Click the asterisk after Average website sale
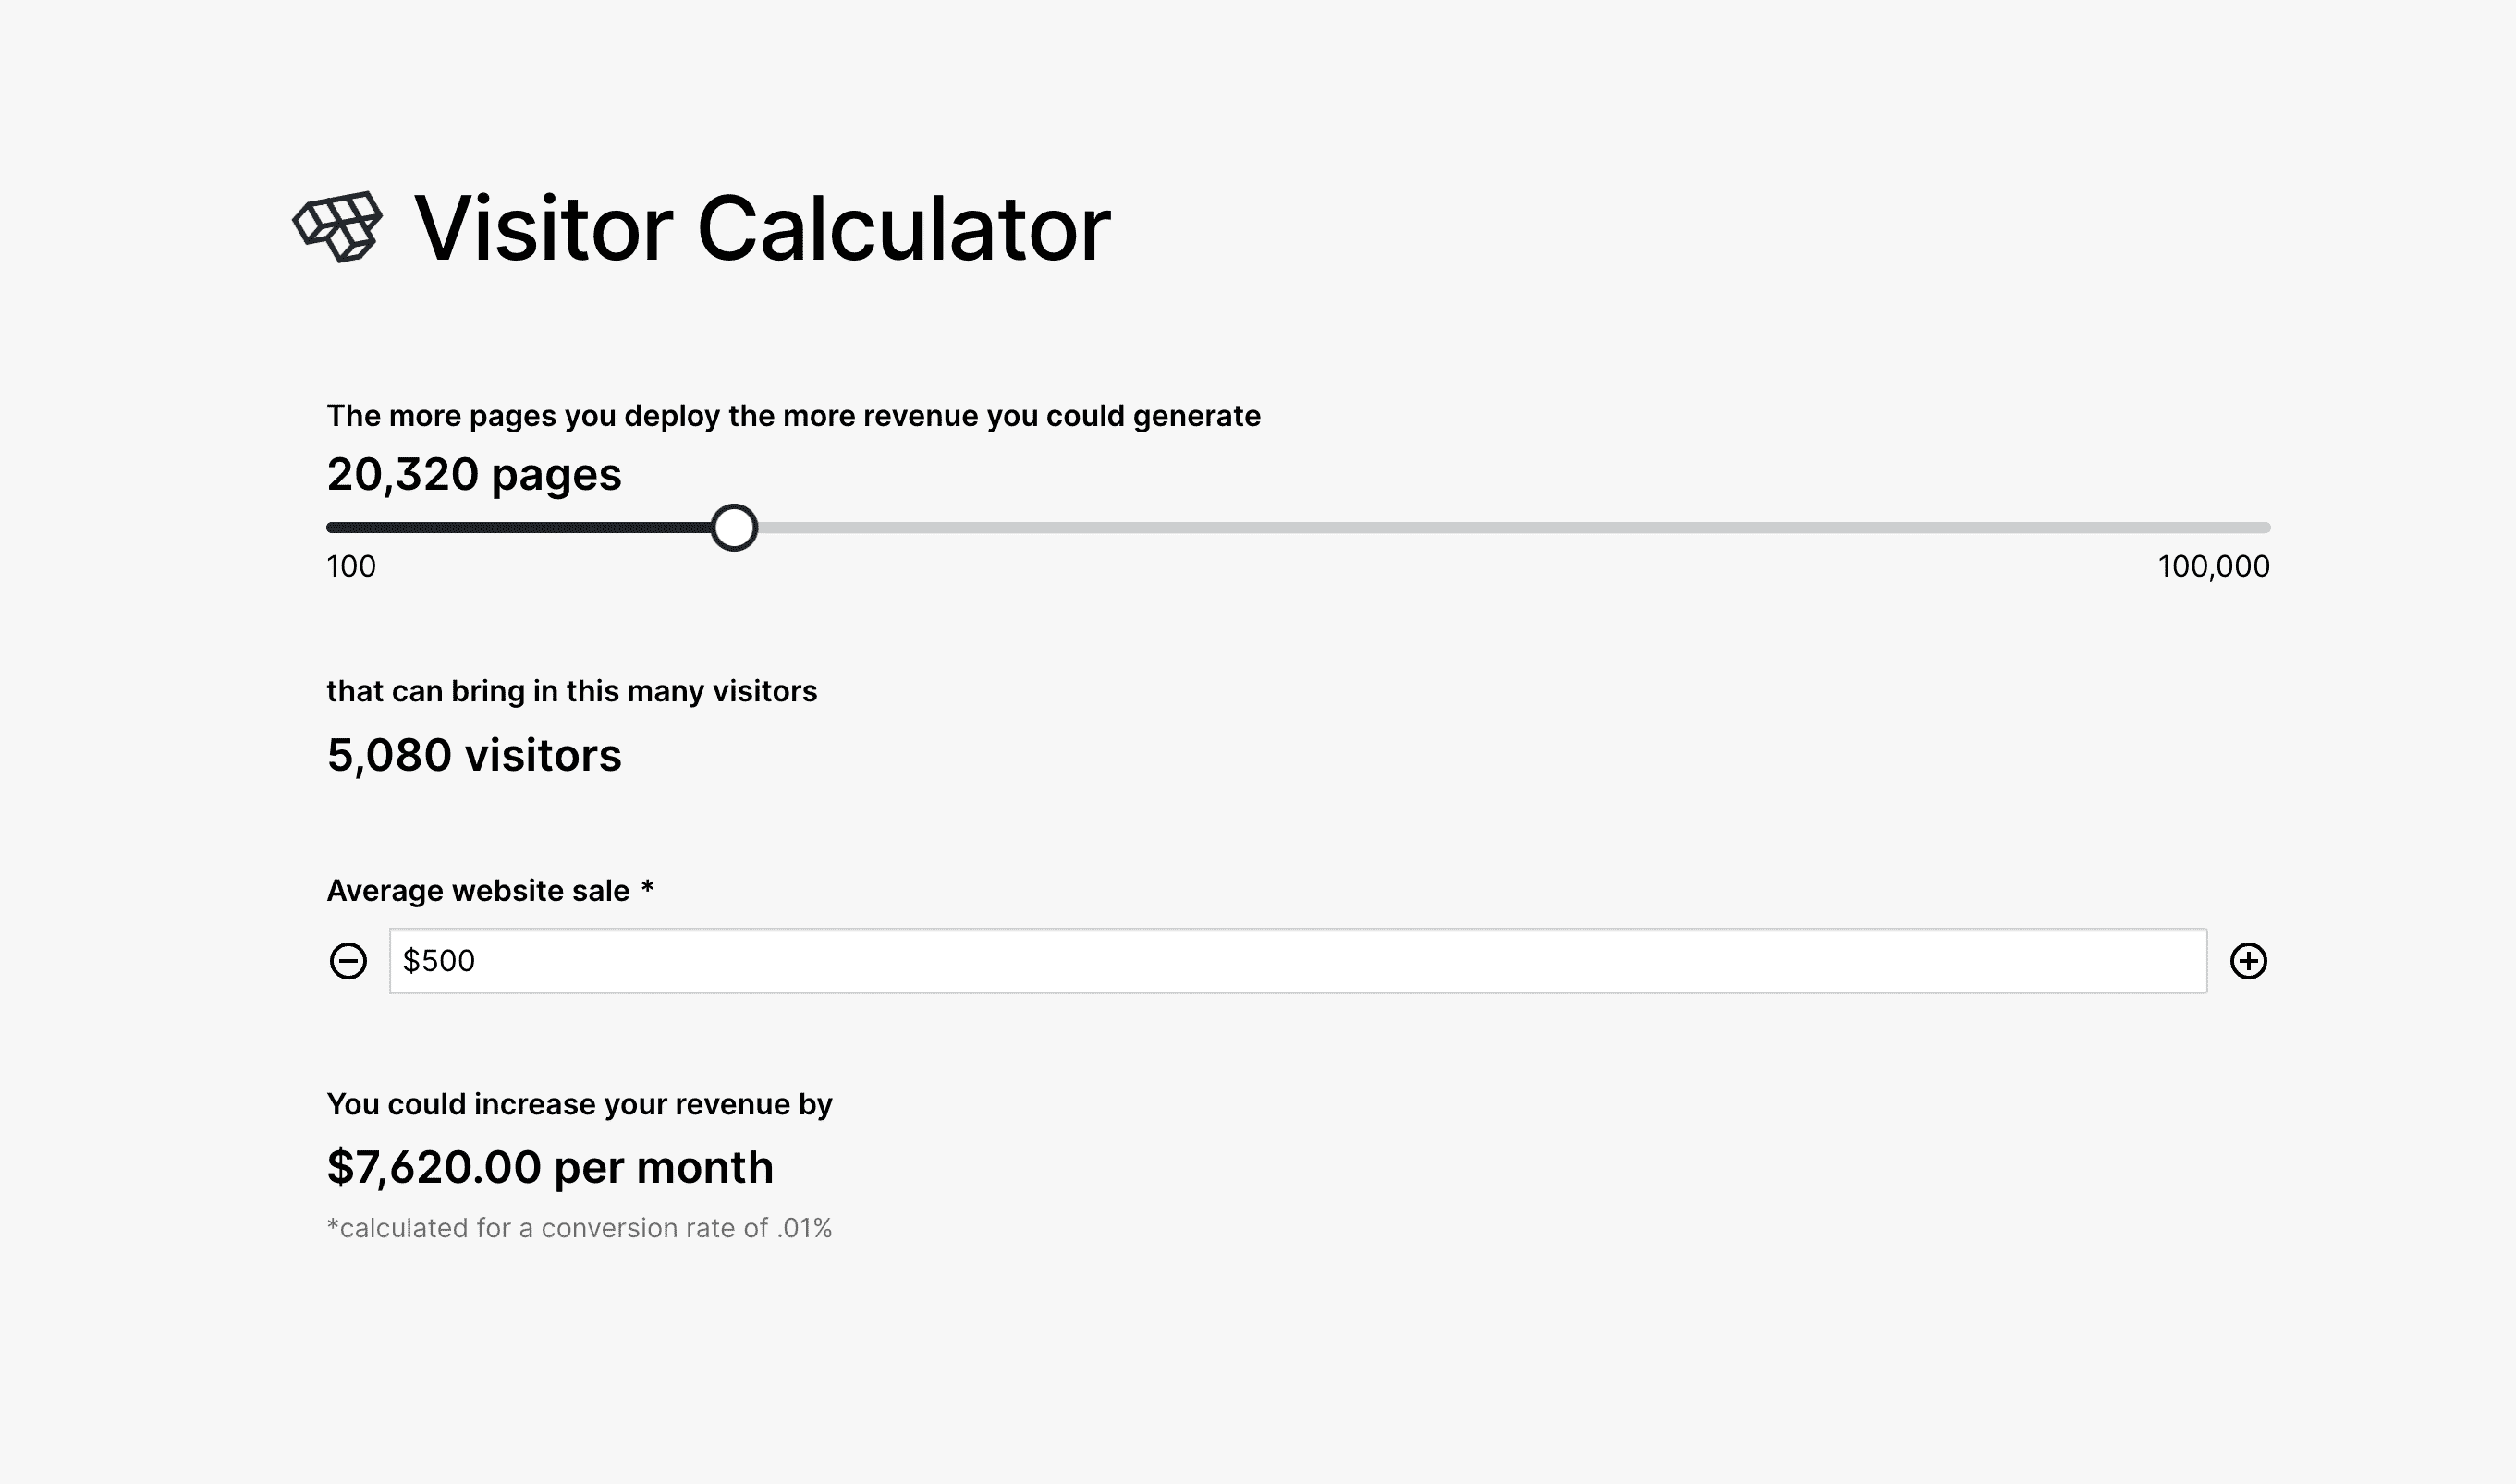 pos(648,887)
